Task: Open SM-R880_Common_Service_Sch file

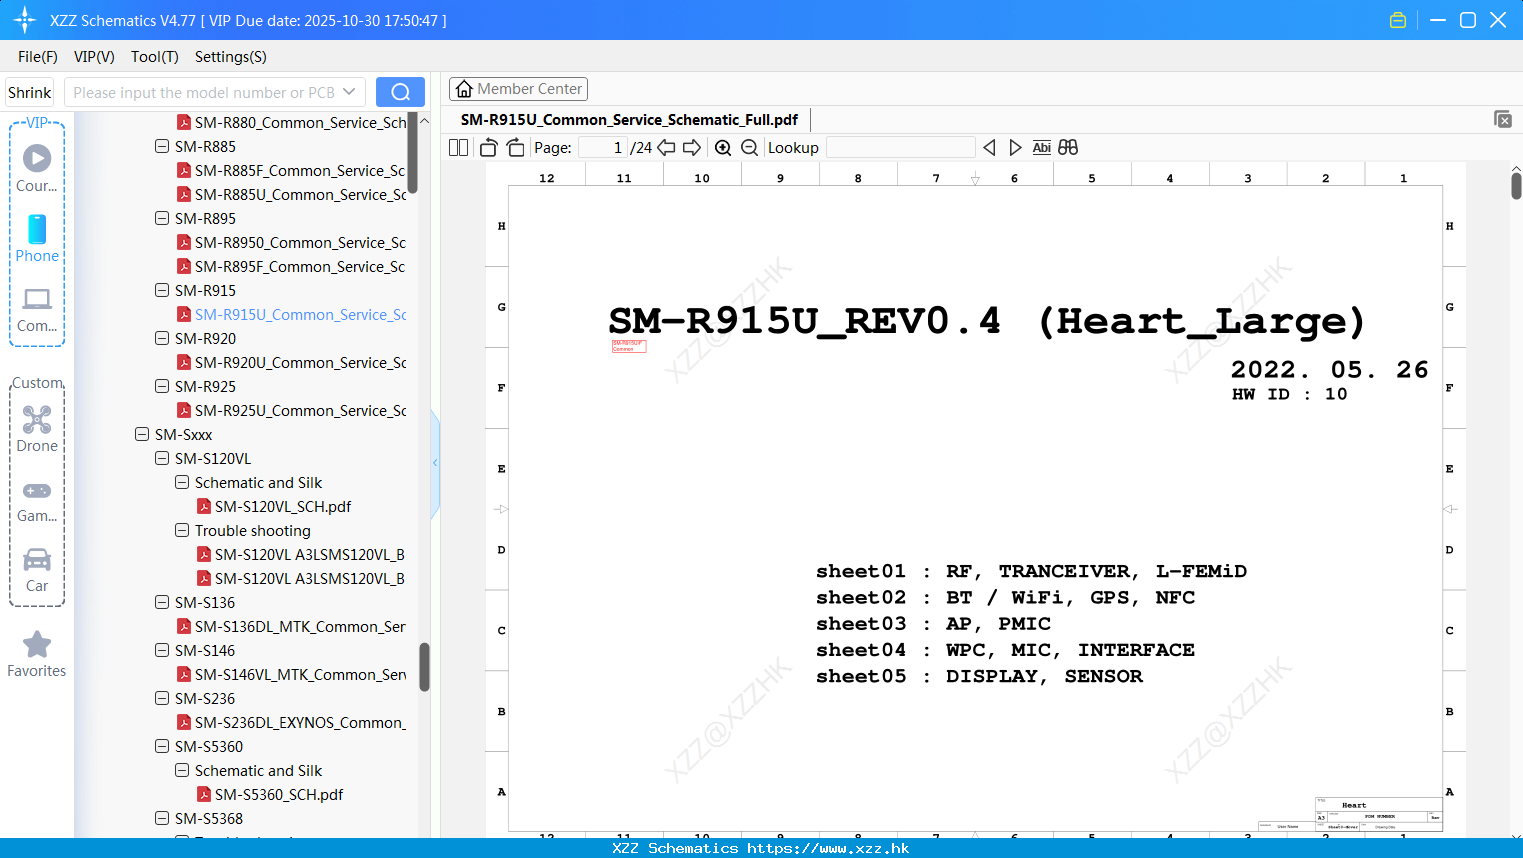Action: pyautogui.click(x=300, y=122)
